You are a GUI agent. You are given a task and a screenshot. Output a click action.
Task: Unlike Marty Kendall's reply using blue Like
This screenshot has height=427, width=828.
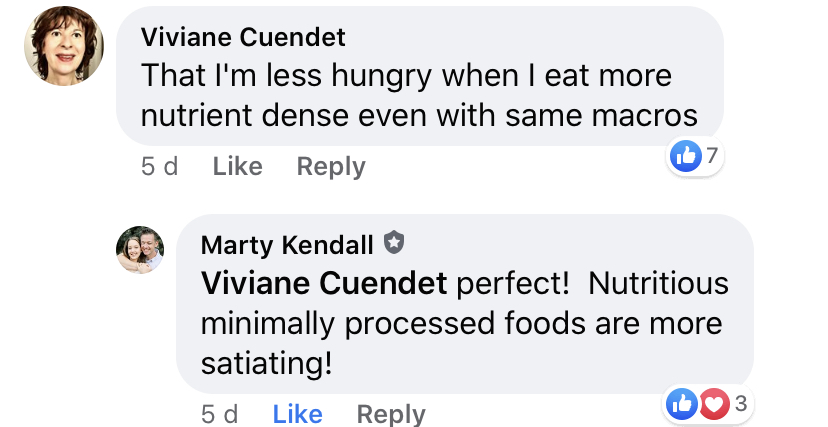(297, 414)
